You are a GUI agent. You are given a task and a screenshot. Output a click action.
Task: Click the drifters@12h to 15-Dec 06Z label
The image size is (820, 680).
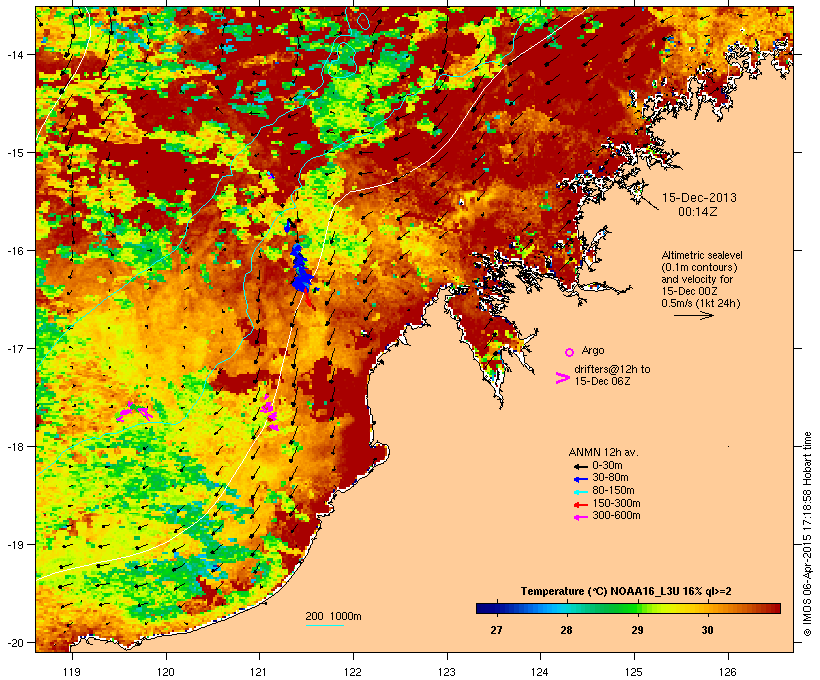click(x=612, y=375)
